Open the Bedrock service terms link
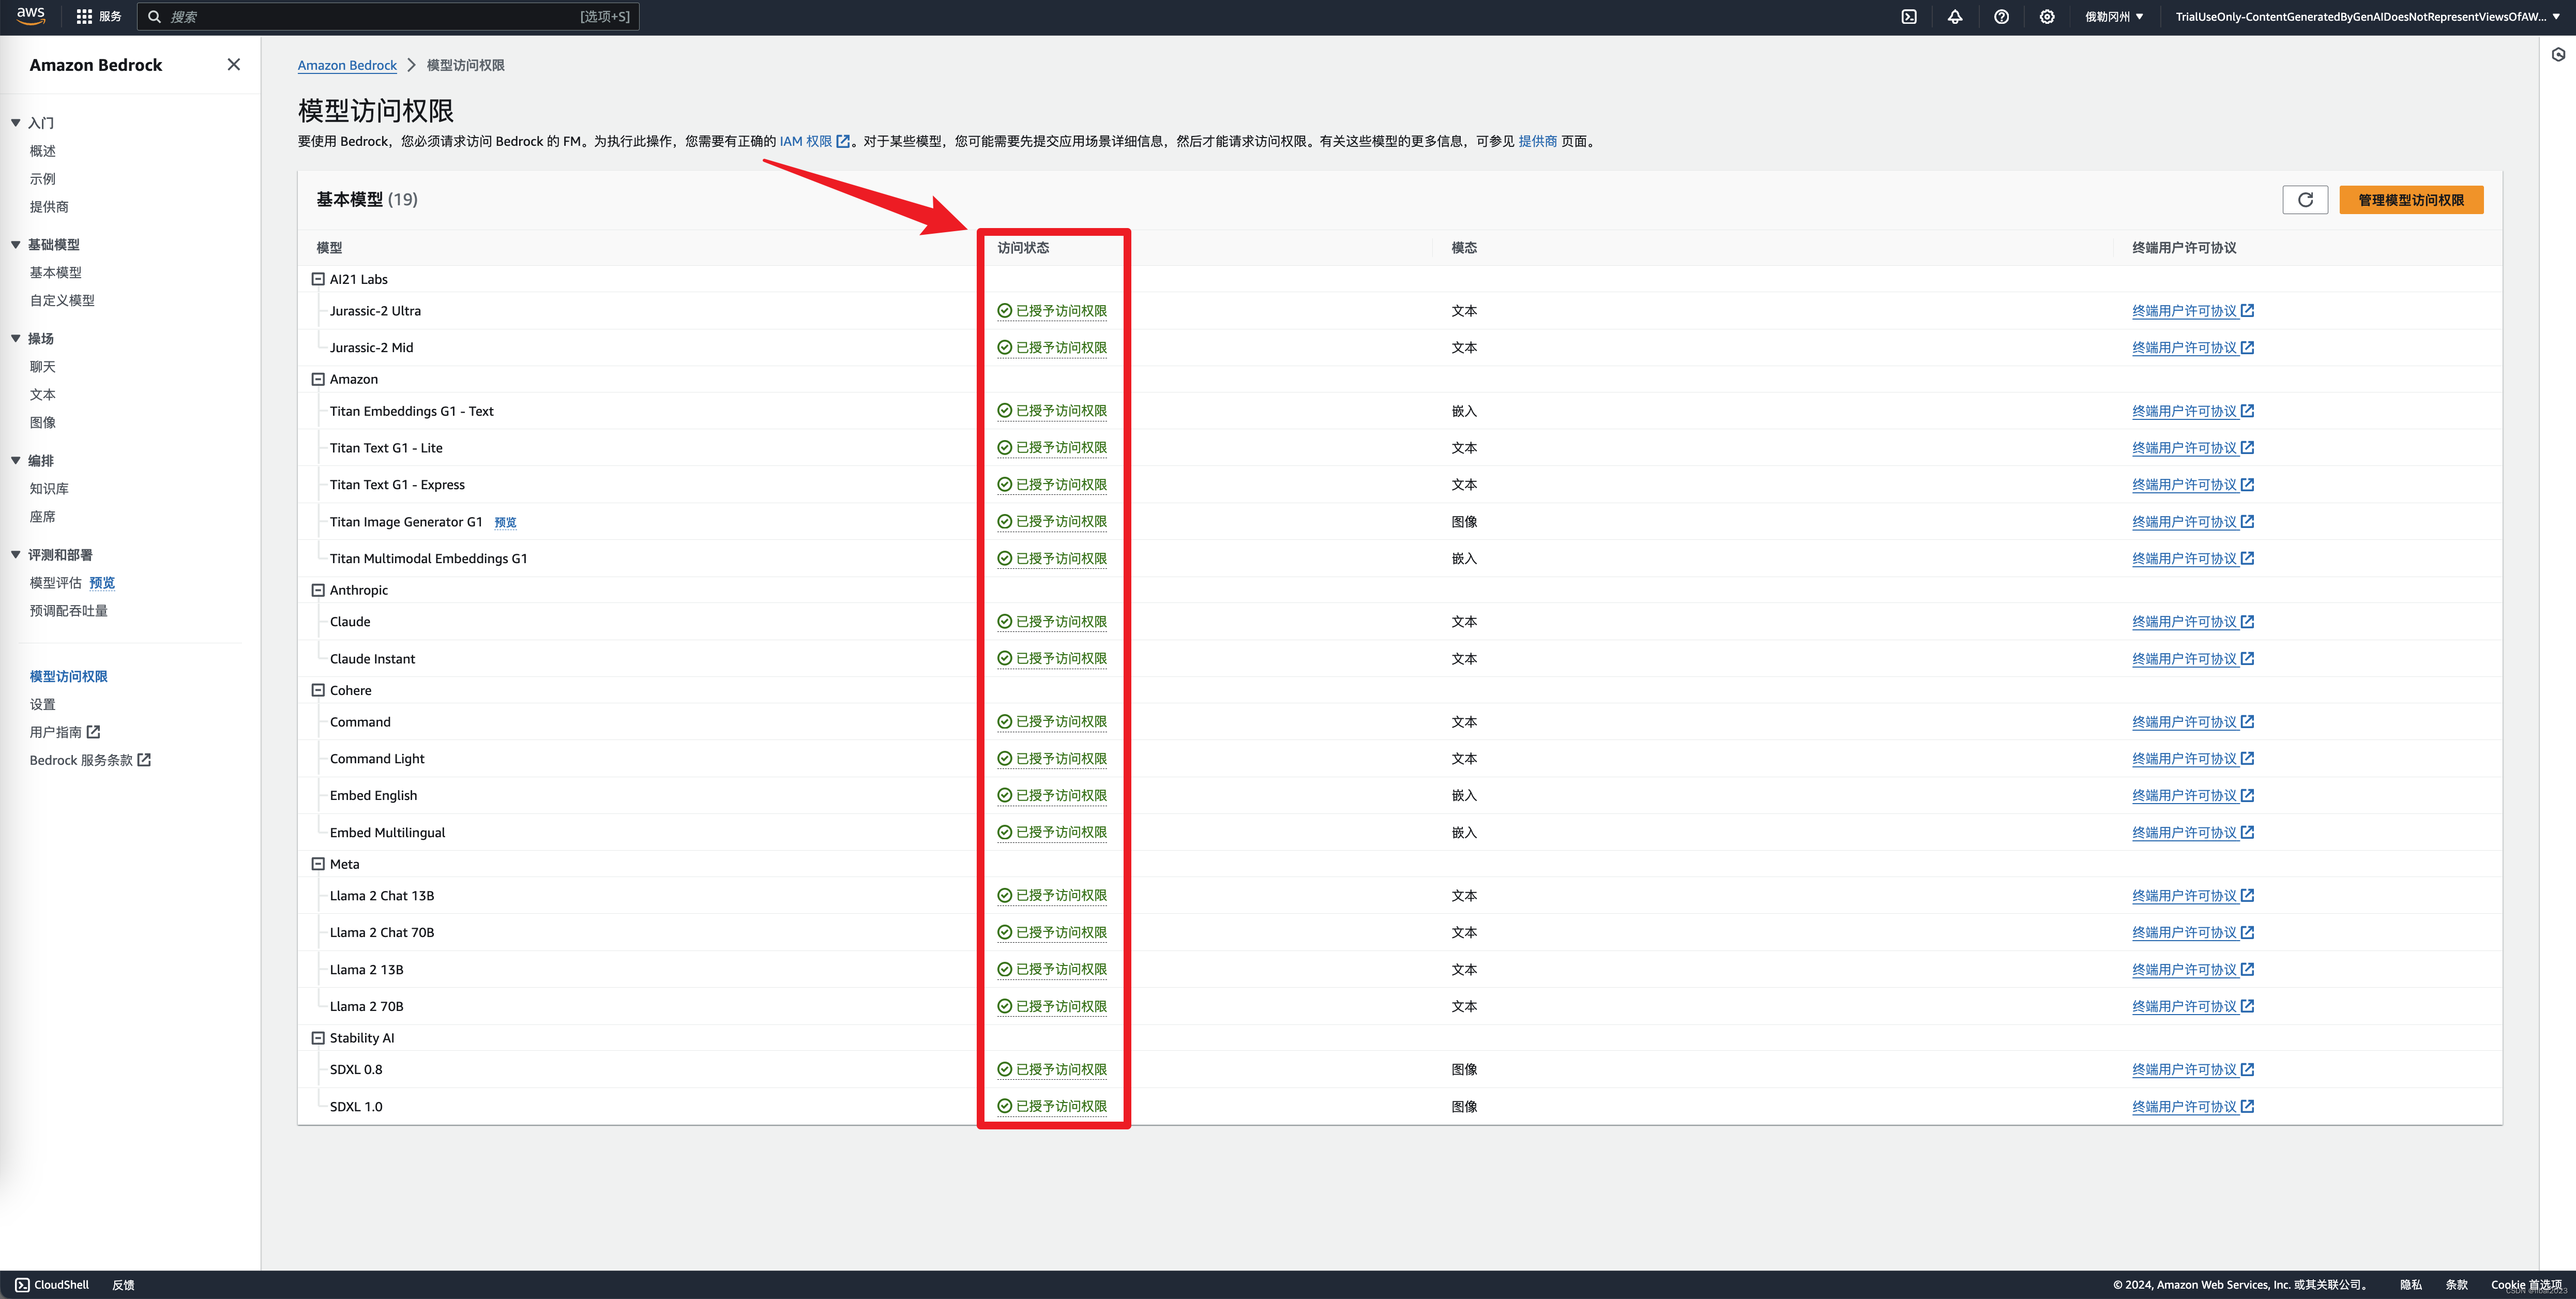Image resolution: width=2576 pixels, height=1299 pixels. (x=90, y=760)
